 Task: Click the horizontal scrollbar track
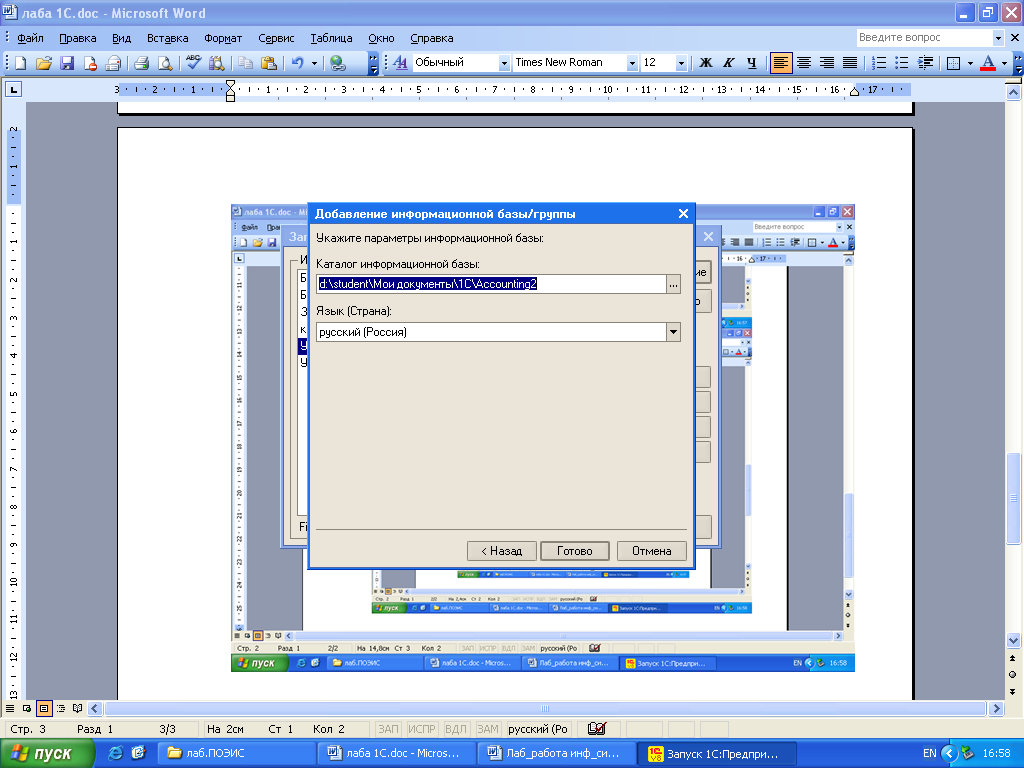[545, 708]
